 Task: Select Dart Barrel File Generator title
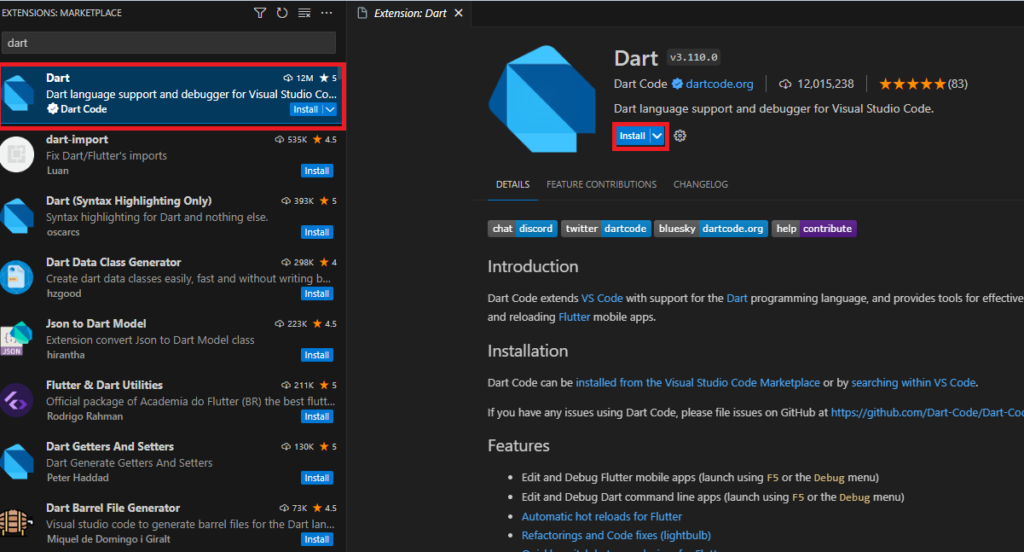[113, 508]
